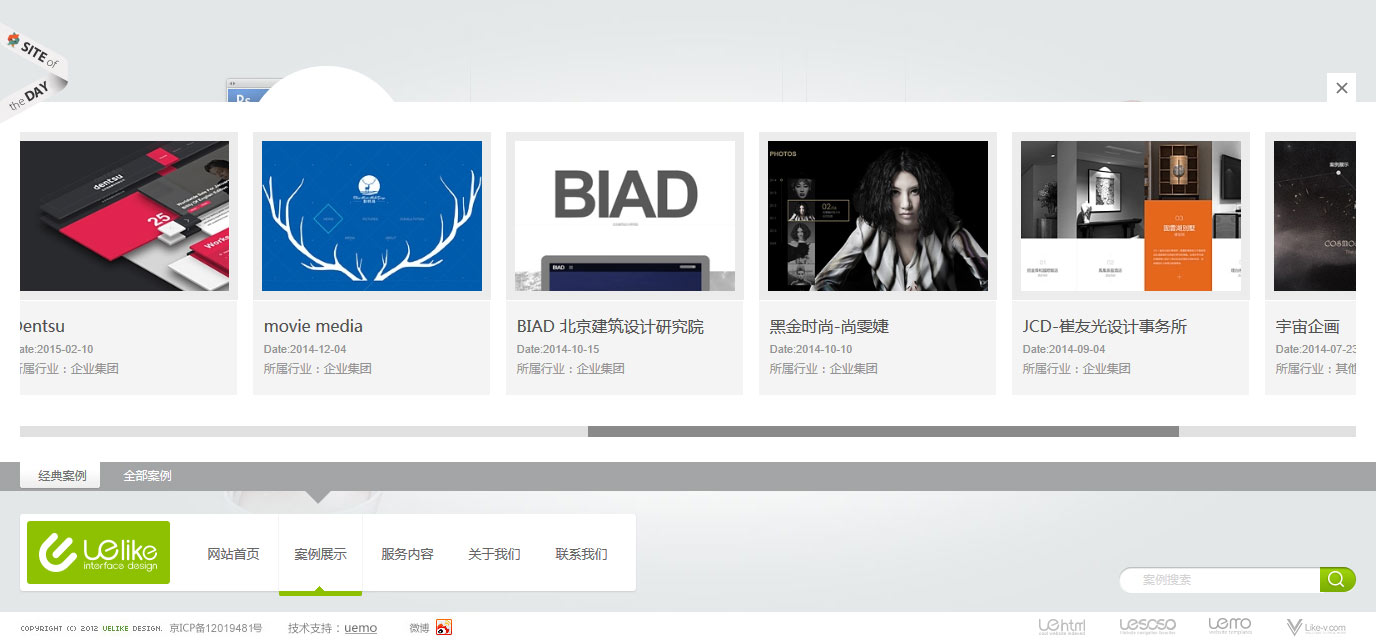Open the uemo footer logo

[x=1229, y=627]
